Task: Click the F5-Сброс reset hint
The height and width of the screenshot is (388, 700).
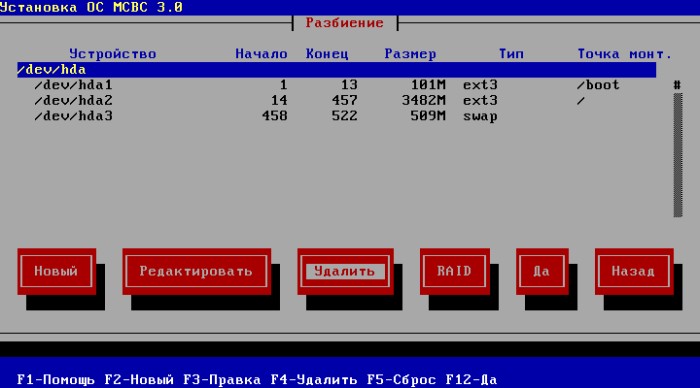Action: pyautogui.click(x=401, y=380)
